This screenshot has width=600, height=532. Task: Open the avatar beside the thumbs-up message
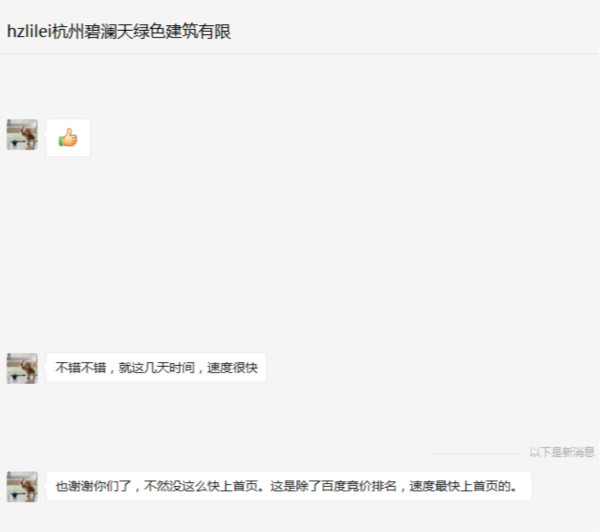[22, 134]
